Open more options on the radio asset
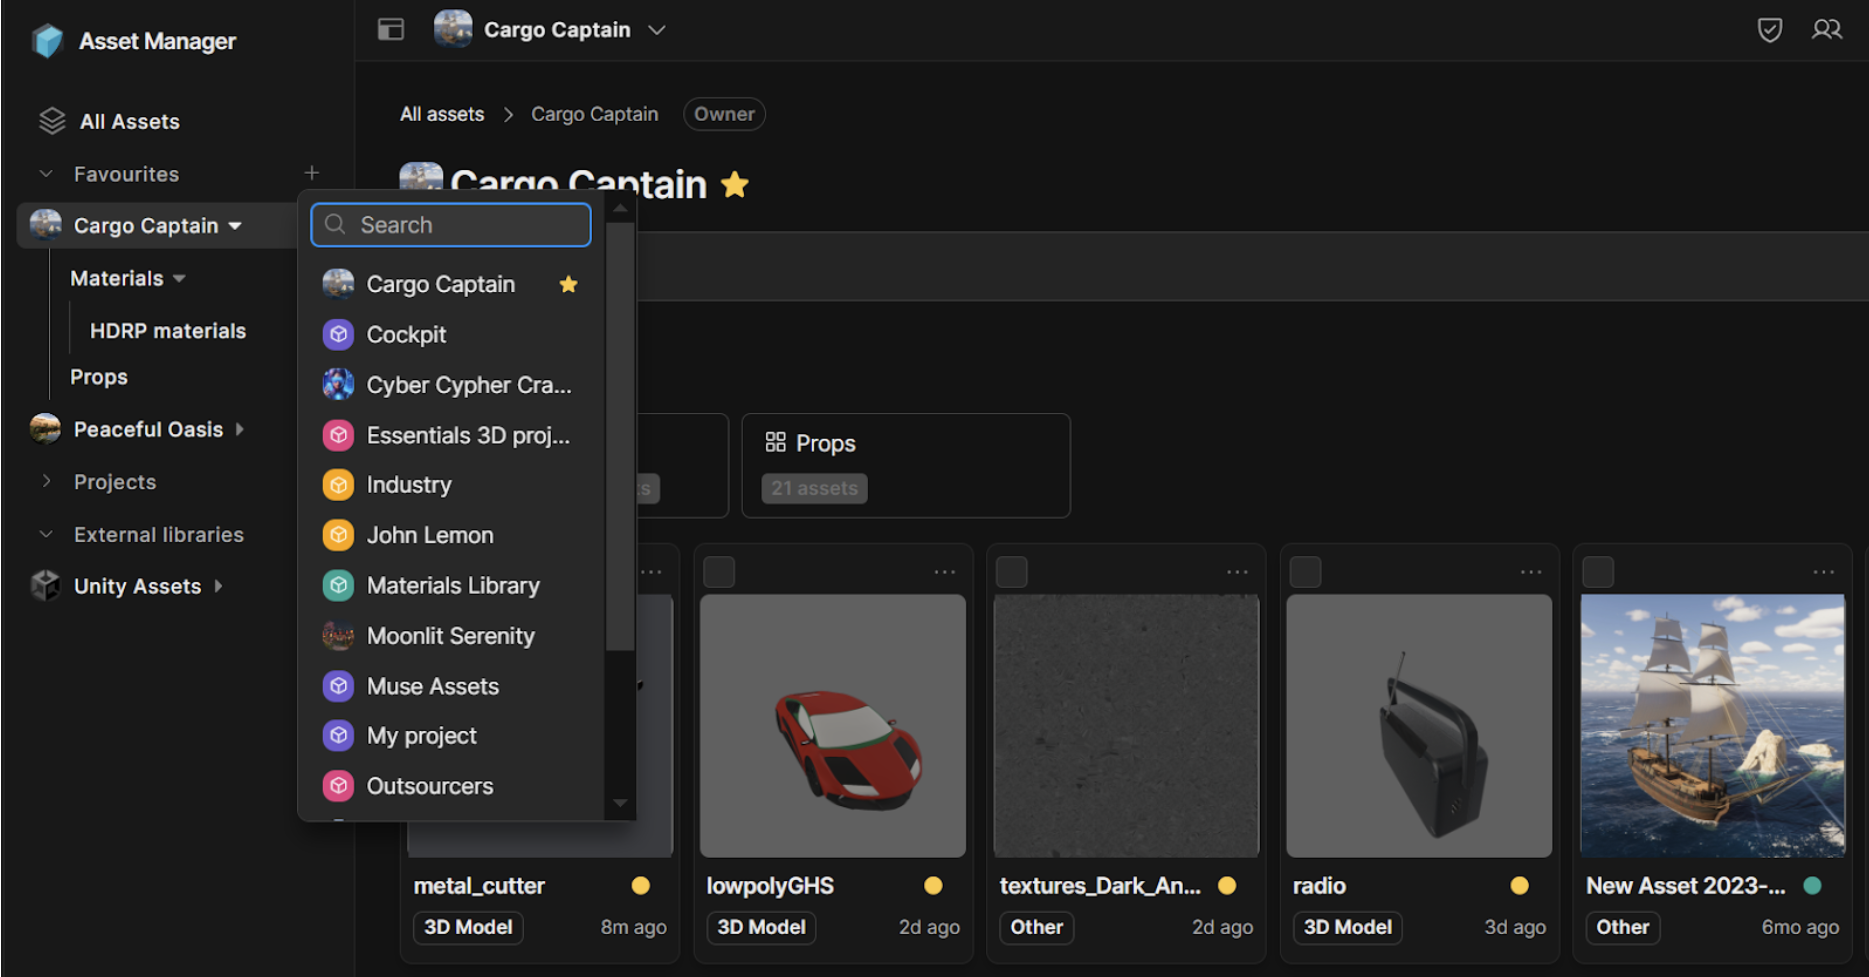 (x=1530, y=572)
